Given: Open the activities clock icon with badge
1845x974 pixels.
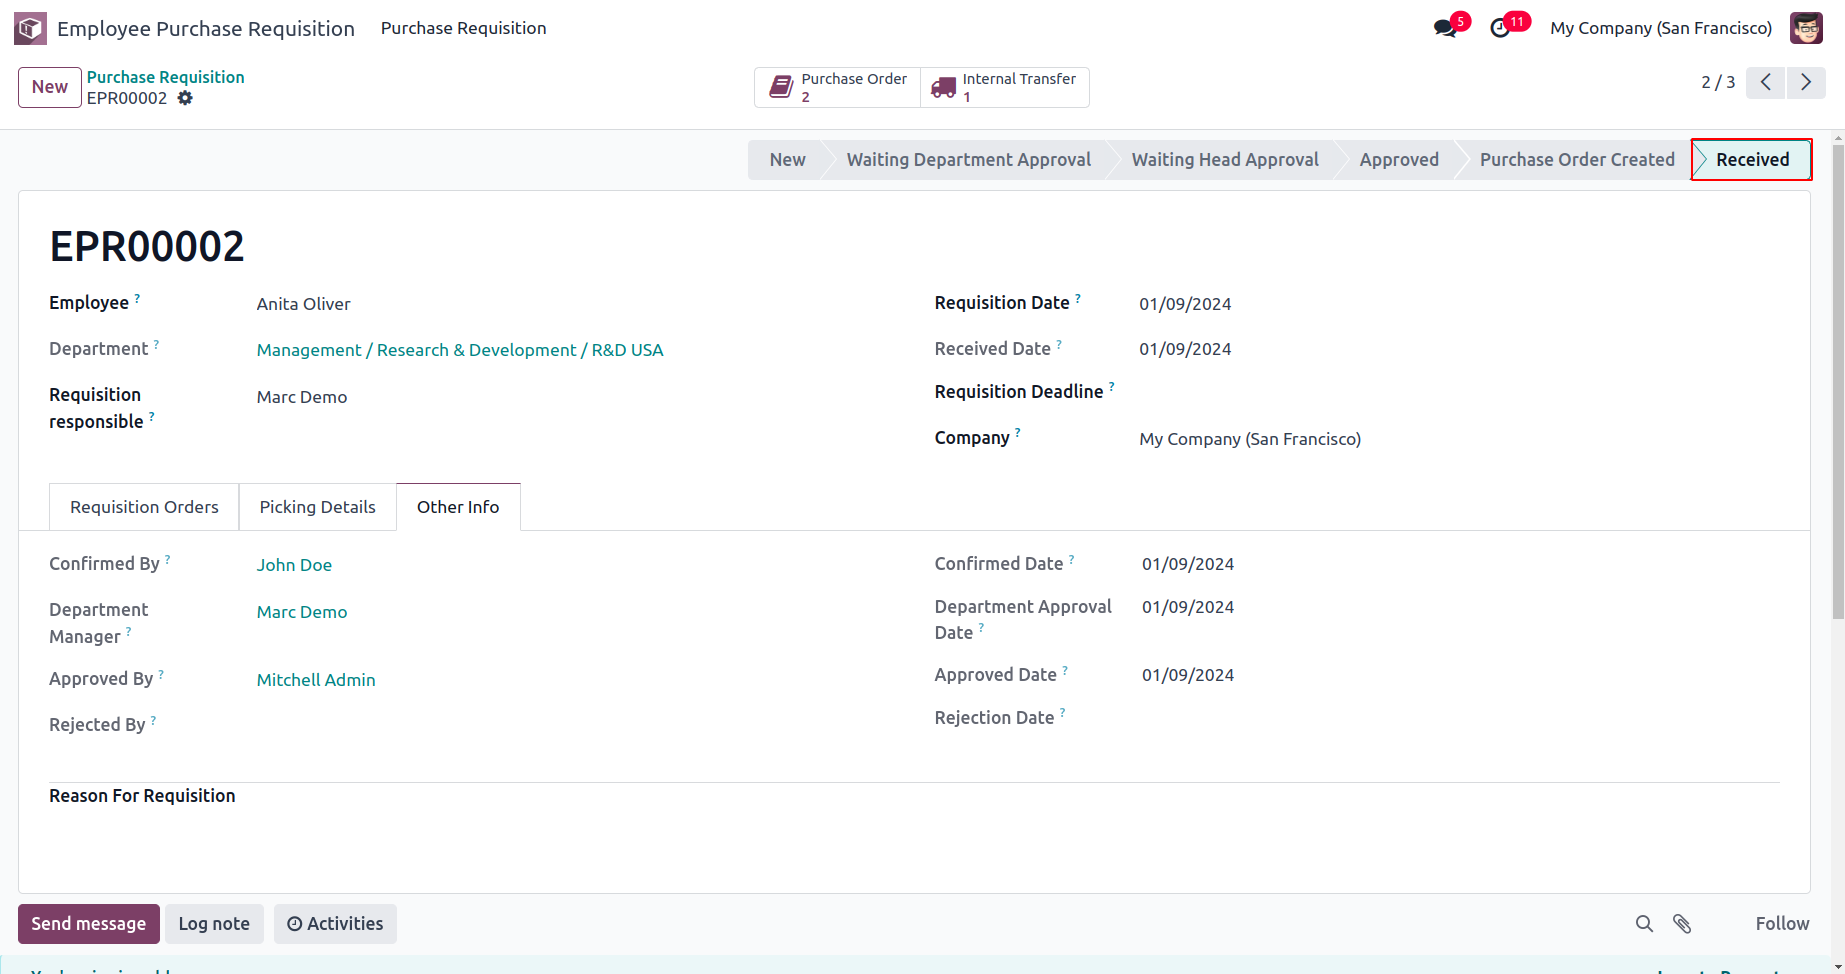Looking at the screenshot, I should (1500, 28).
